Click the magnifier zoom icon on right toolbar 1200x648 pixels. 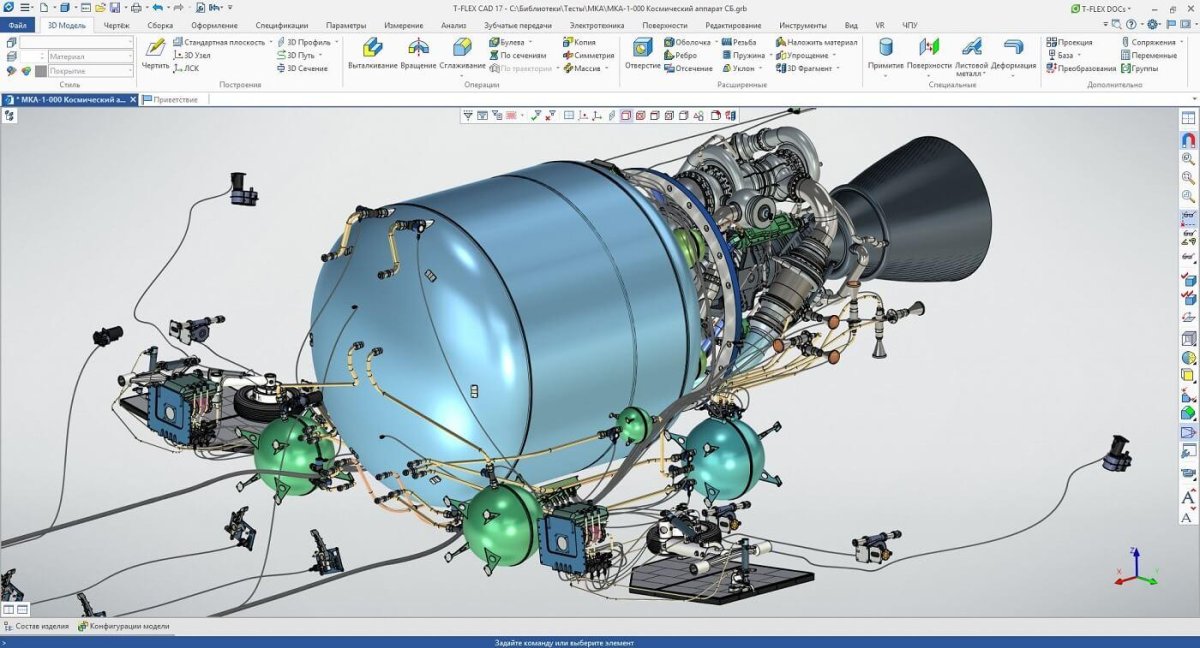[x=1189, y=160]
